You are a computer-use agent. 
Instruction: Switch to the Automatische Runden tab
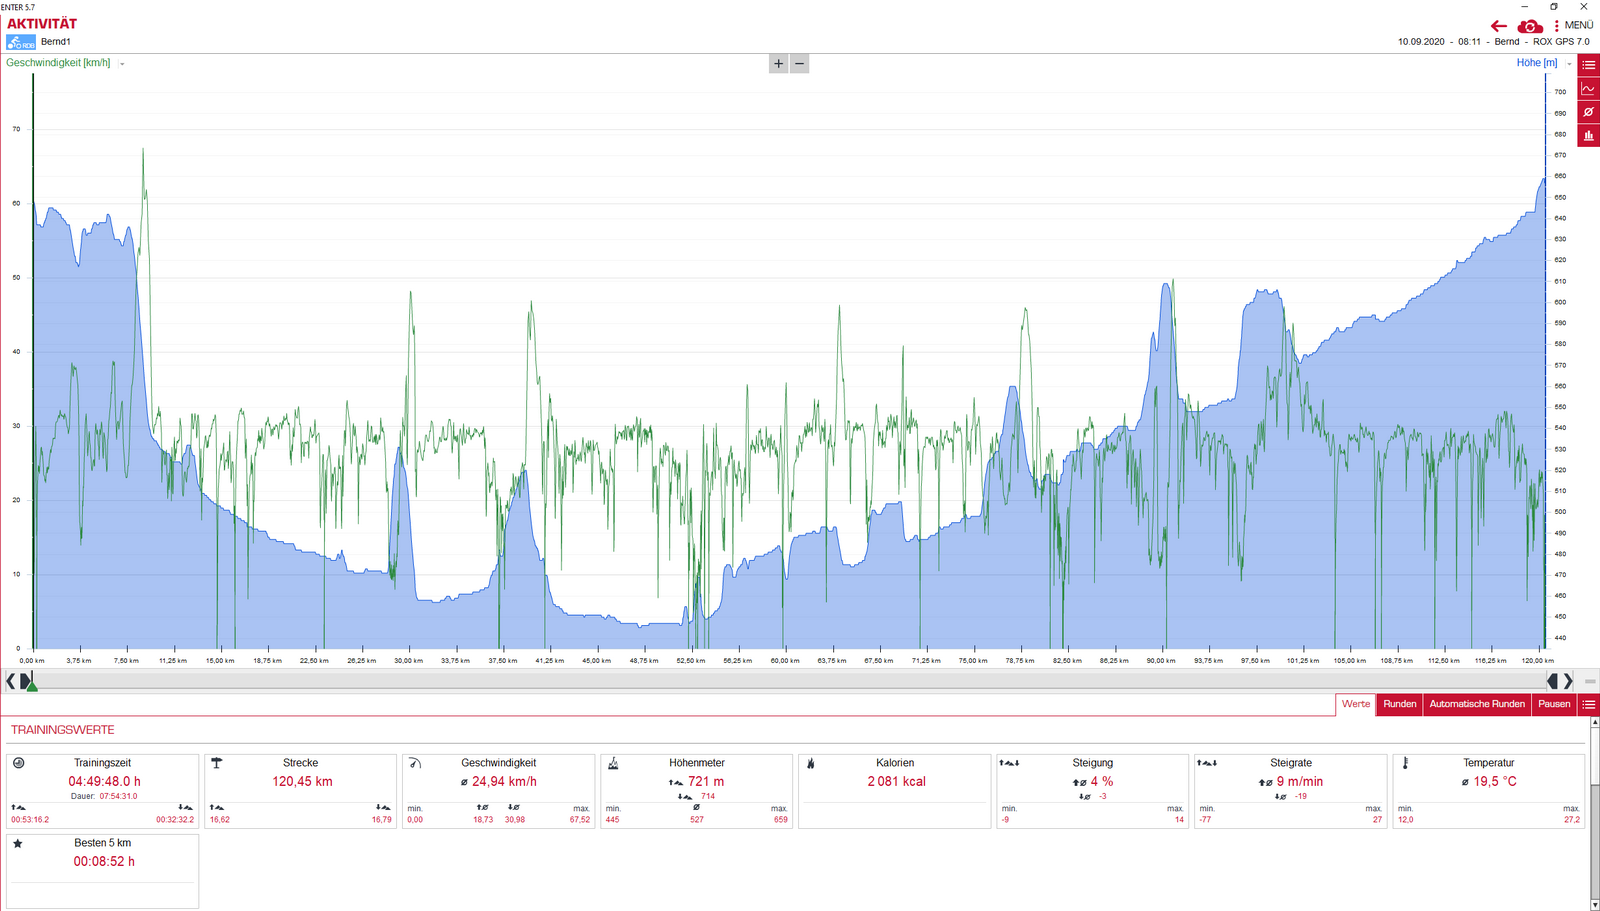(1476, 704)
